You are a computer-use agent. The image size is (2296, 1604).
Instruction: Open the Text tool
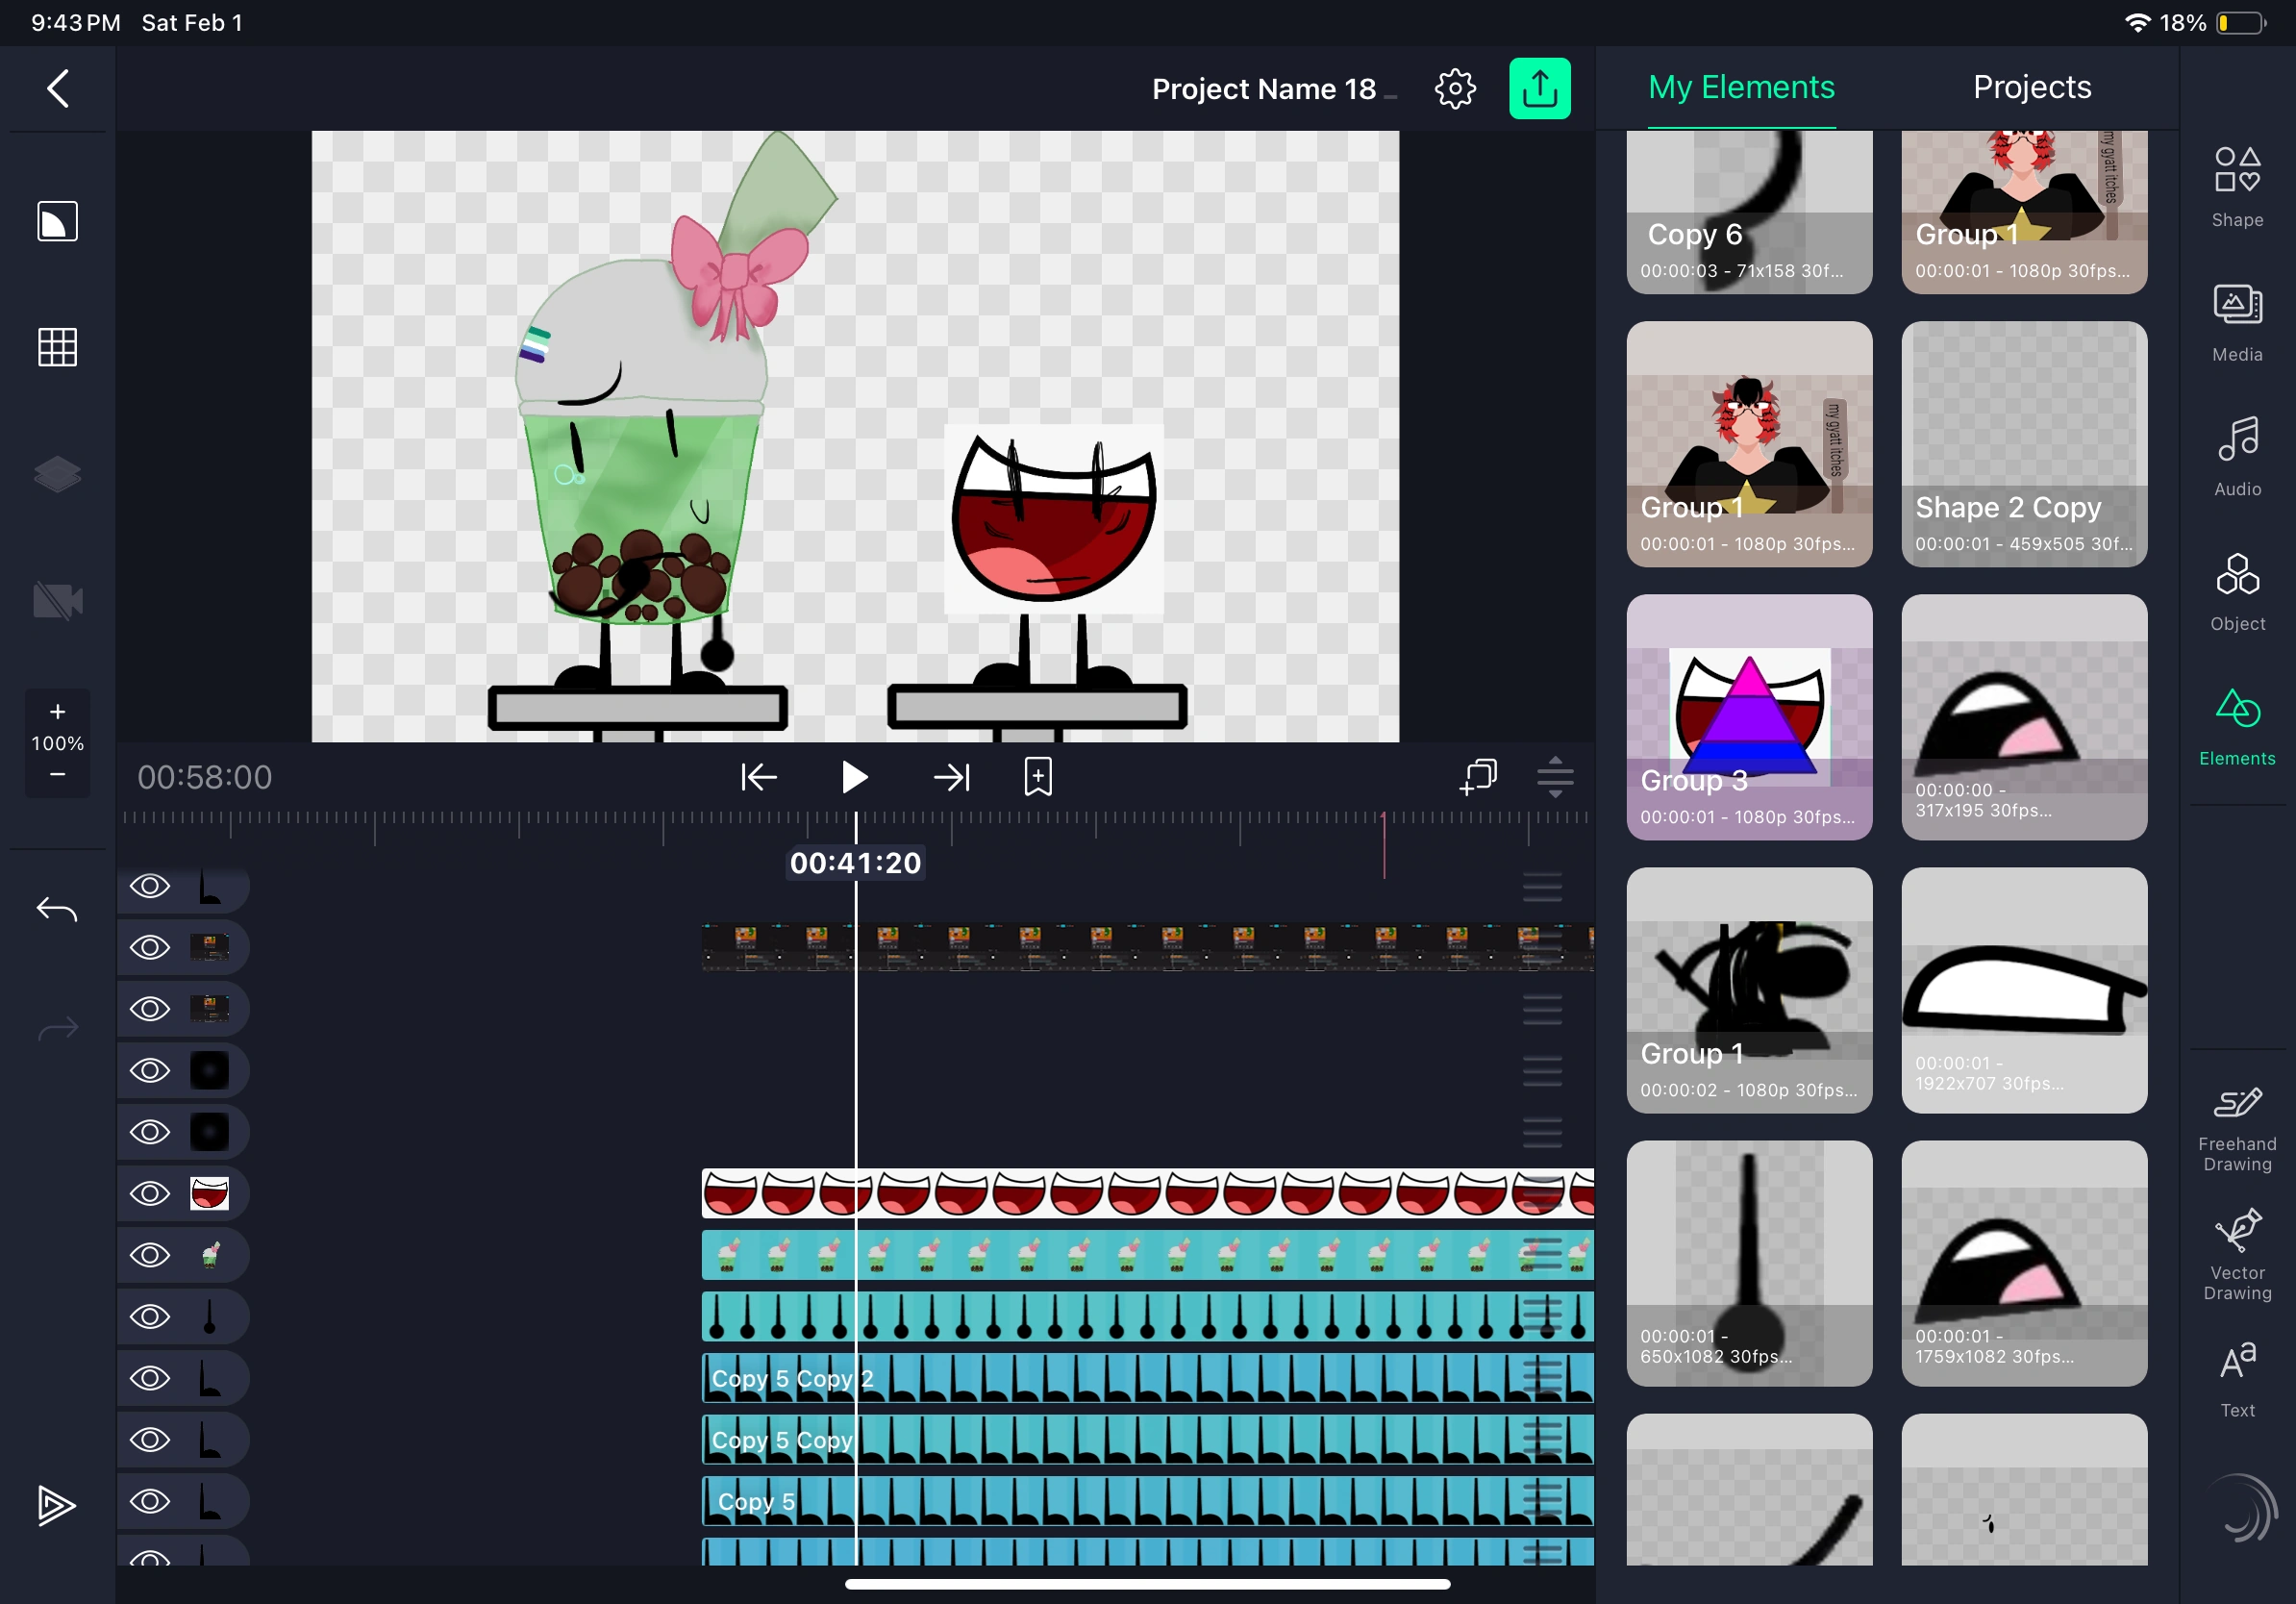[x=2236, y=1378]
